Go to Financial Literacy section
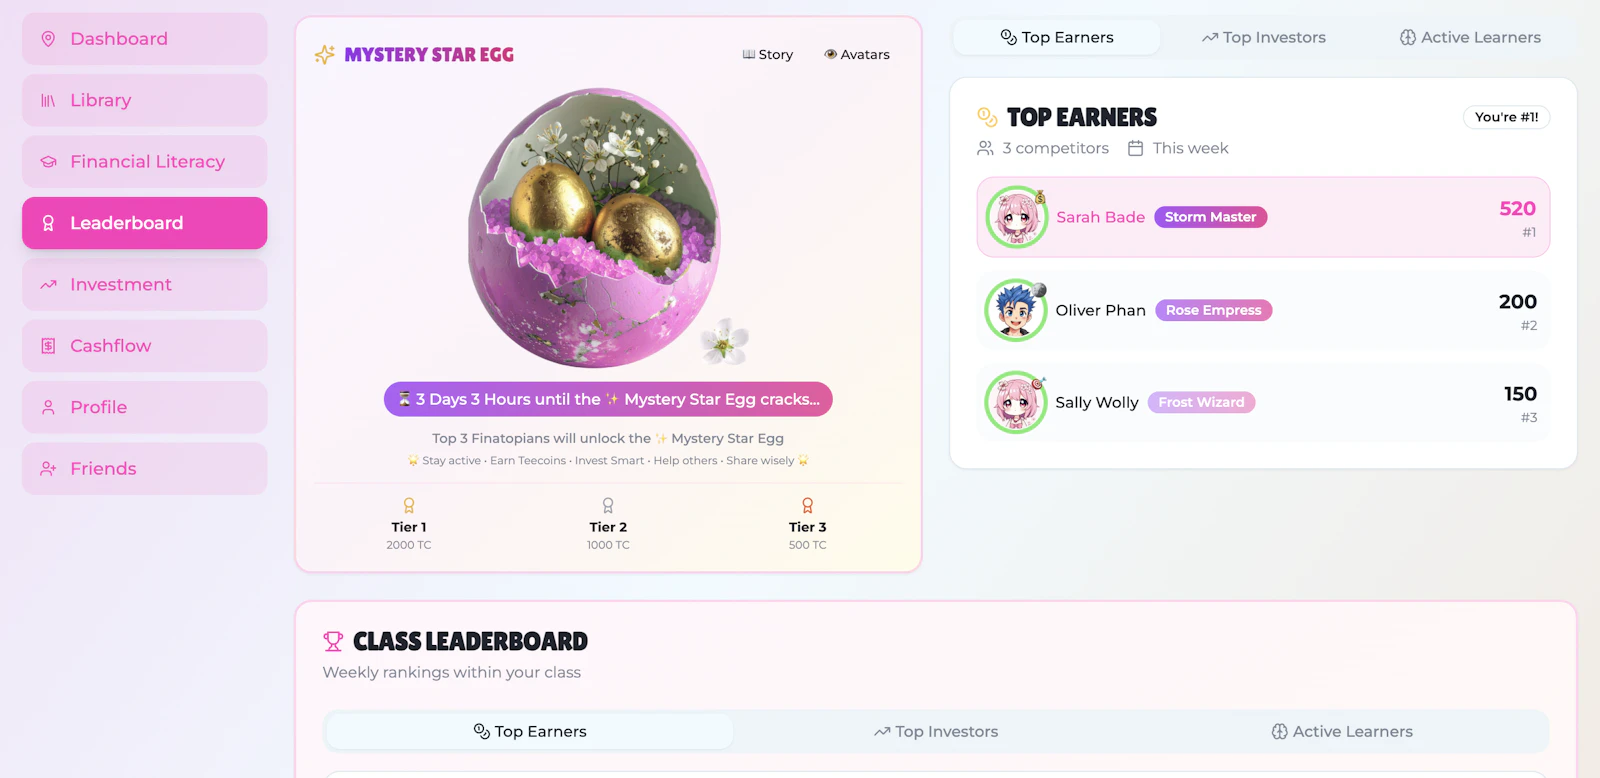The image size is (1600, 778). 144,162
